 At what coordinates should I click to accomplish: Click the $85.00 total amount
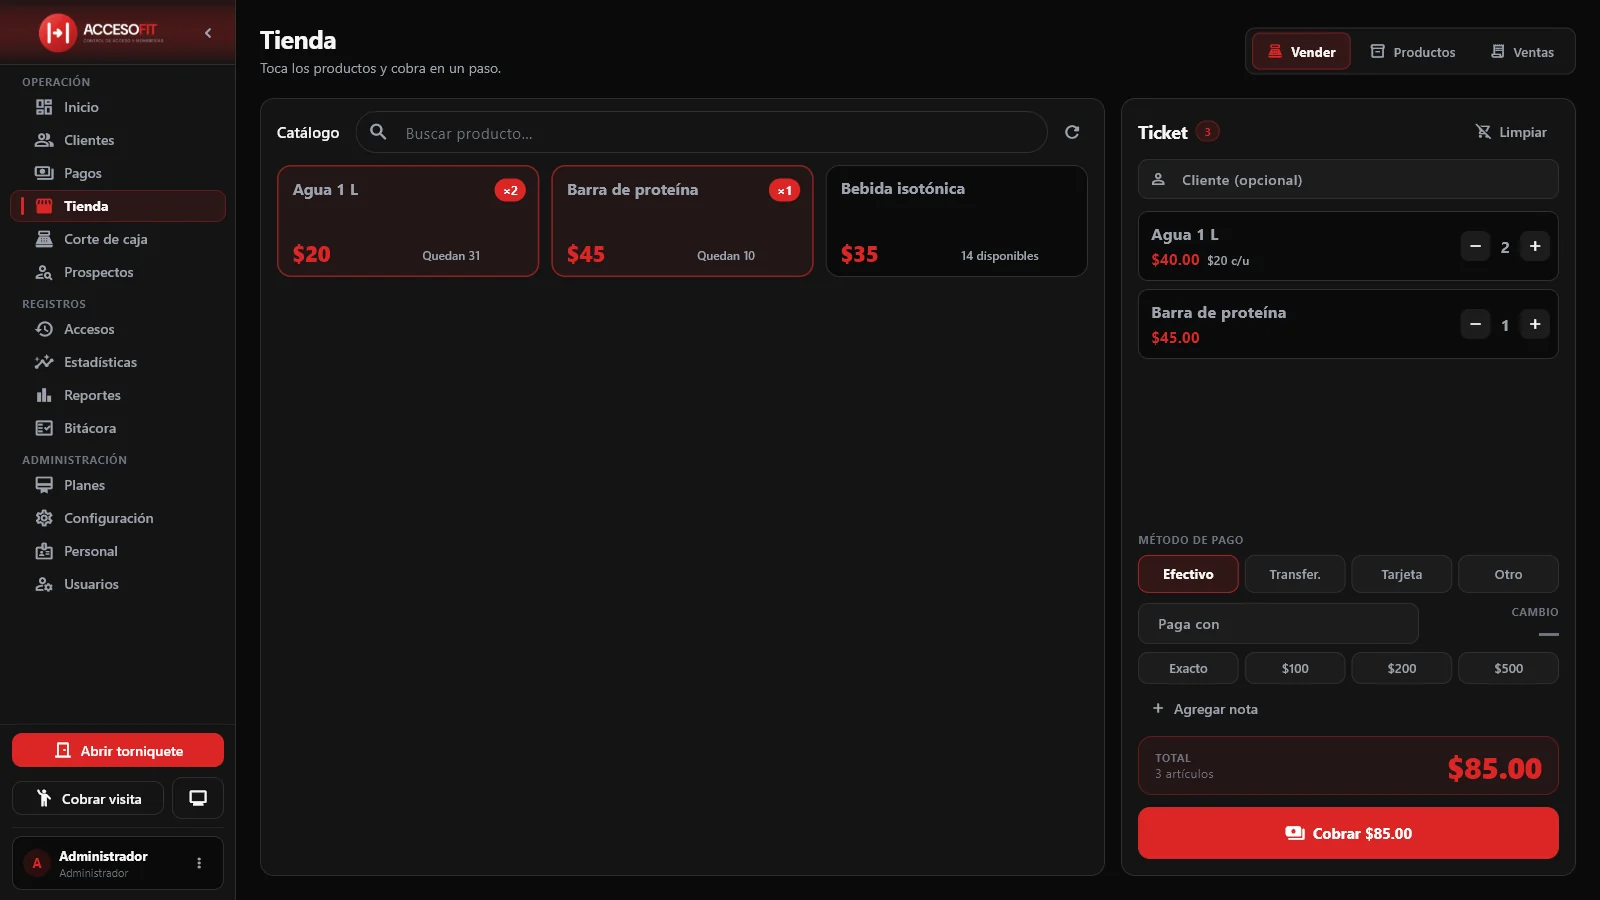pyautogui.click(x=1494, y=768)
